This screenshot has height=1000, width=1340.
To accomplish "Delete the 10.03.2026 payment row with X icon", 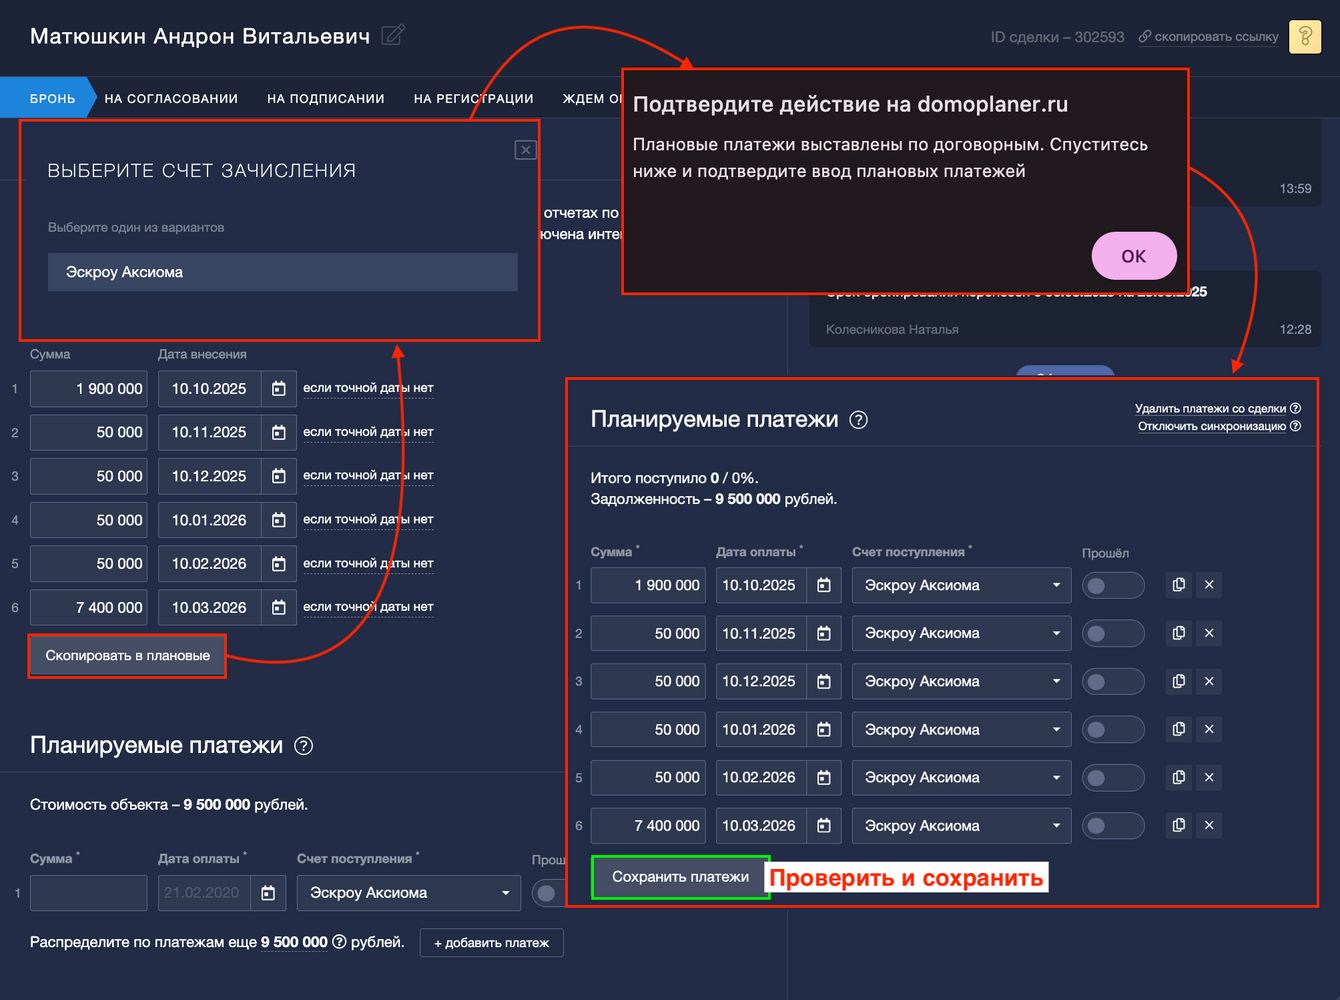I will (x=1209, y=825).
